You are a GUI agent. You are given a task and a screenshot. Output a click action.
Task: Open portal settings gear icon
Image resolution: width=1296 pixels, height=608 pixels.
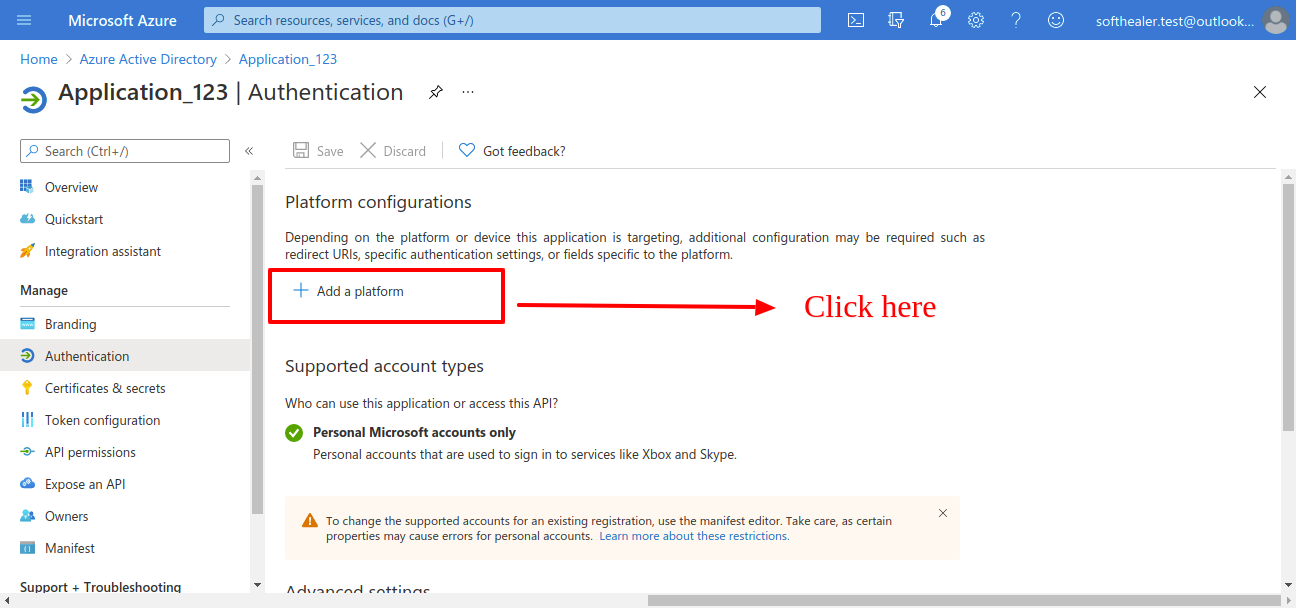tap(976, 20)
